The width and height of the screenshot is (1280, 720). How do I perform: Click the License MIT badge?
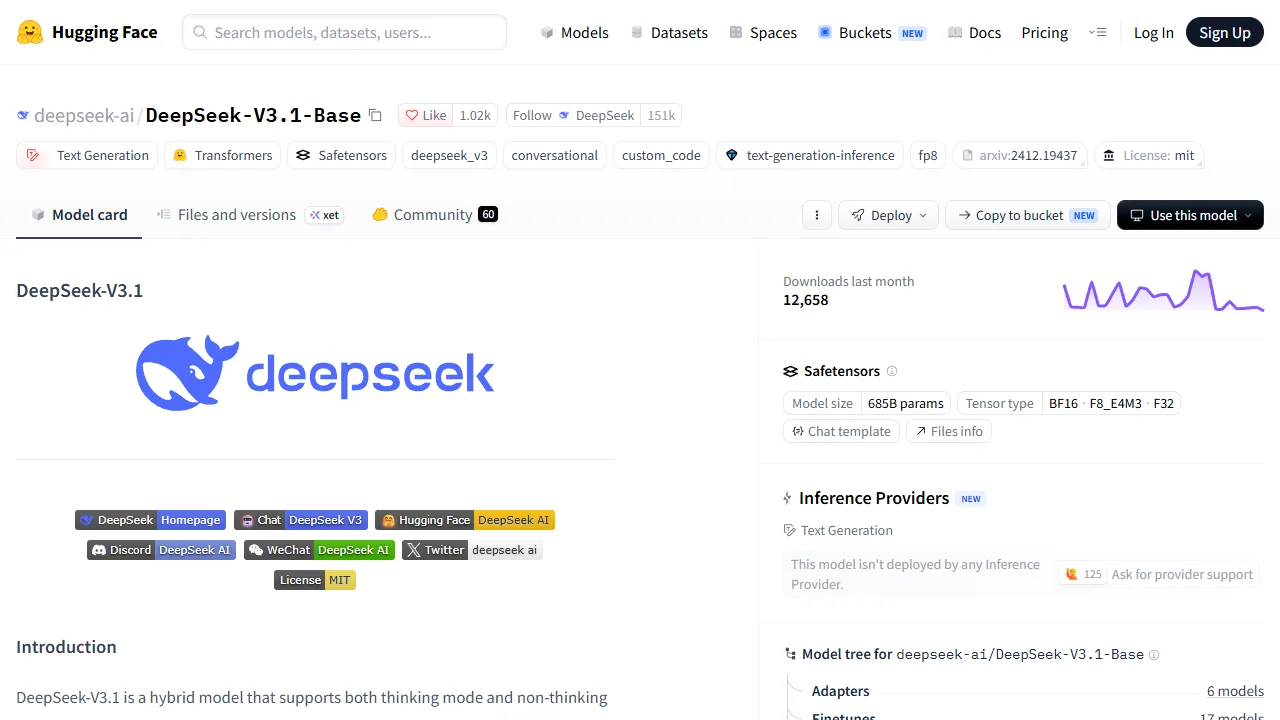tap(315, 580)
